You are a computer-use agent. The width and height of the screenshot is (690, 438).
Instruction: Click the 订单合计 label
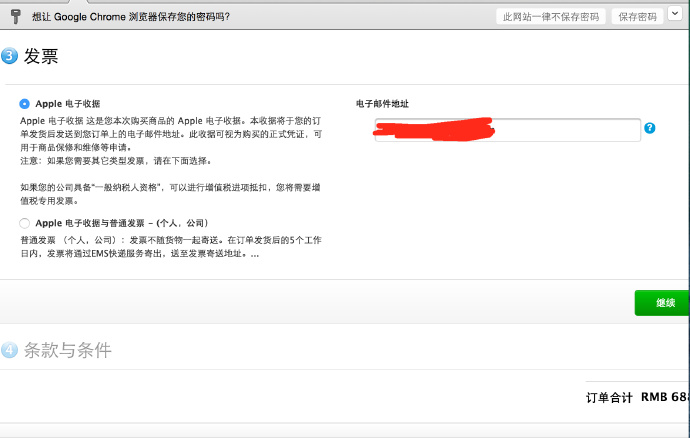(609, 398)
